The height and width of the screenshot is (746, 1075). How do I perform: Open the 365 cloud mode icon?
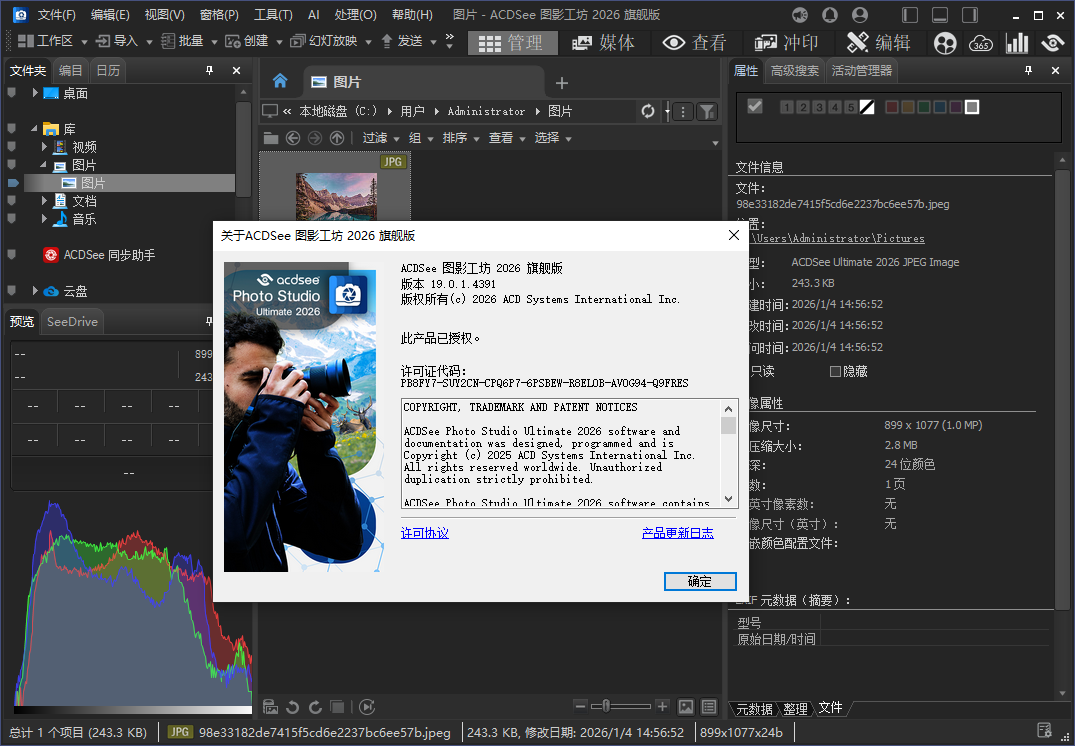pos(981,42)
